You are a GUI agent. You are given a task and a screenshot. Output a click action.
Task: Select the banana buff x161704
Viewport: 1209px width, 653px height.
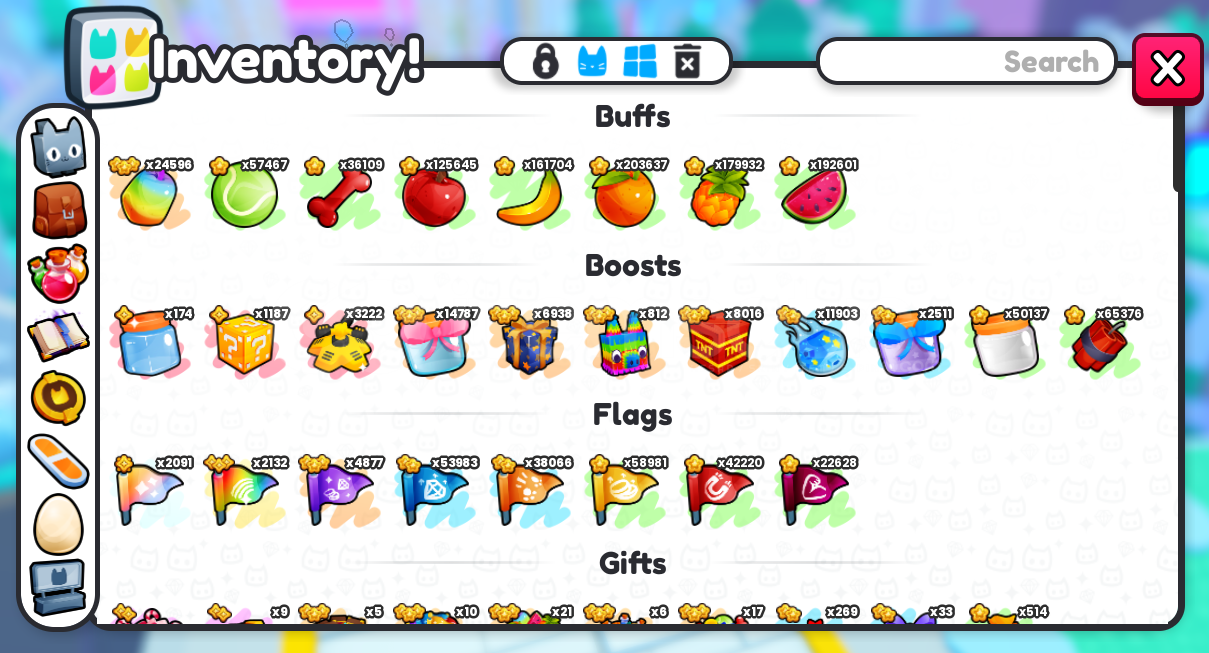pos(530,193)
